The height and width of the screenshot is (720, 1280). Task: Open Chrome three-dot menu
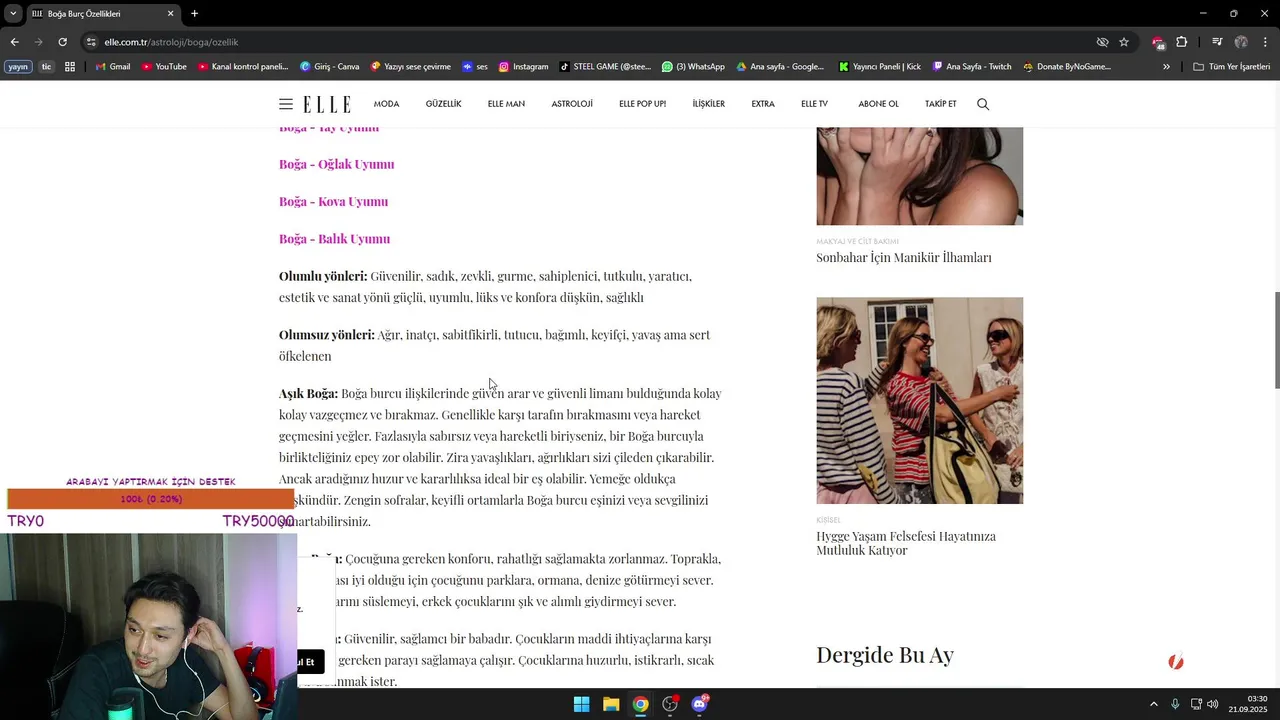pyautogui.click(x=1264, y=42)
